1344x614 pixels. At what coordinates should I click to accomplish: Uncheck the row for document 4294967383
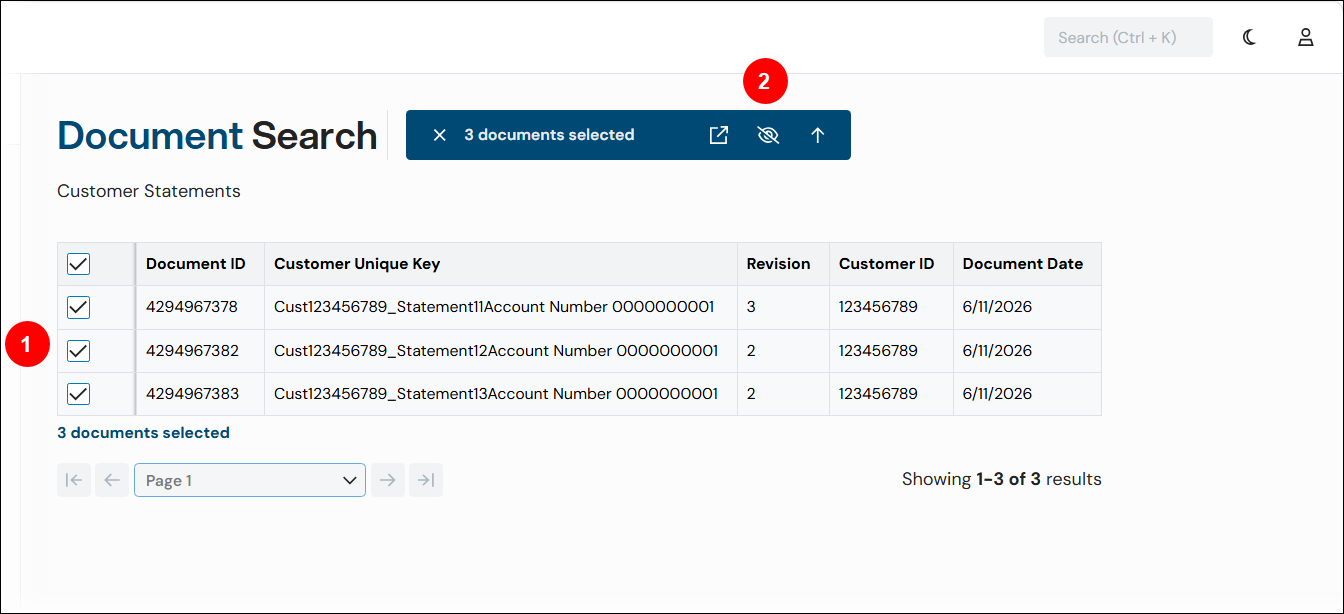pos(78,394)
